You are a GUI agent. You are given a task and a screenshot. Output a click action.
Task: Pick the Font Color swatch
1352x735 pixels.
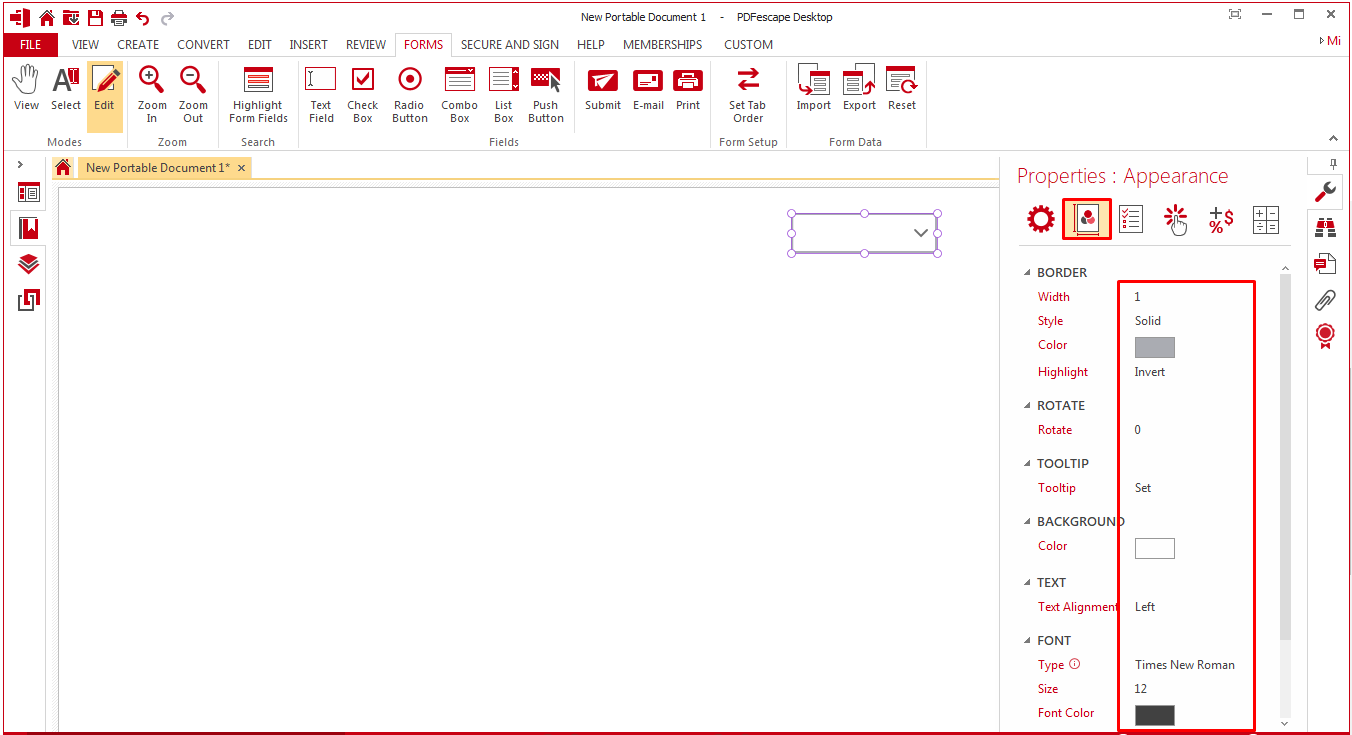1154,715
